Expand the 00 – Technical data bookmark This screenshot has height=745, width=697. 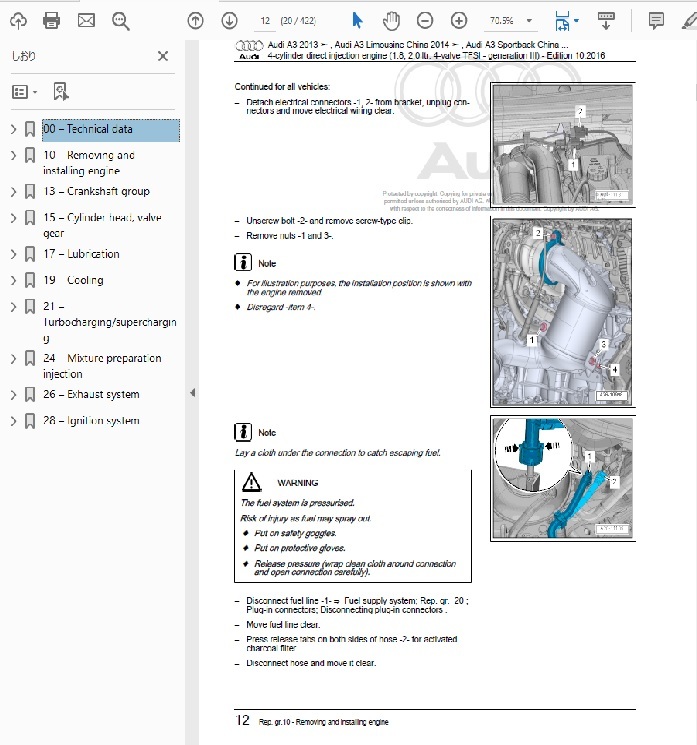point(13,129)
